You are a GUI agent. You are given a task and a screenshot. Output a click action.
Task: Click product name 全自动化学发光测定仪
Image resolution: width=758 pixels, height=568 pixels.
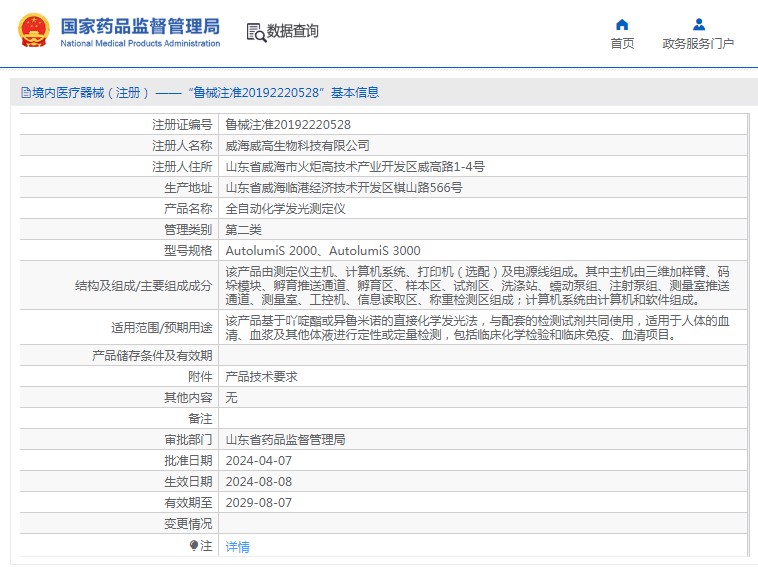point(285,209)
